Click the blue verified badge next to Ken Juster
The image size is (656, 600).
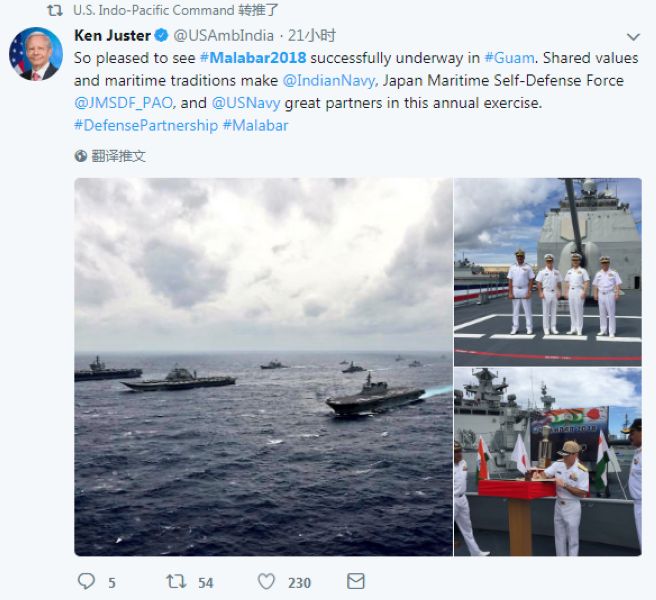[161, 36]
